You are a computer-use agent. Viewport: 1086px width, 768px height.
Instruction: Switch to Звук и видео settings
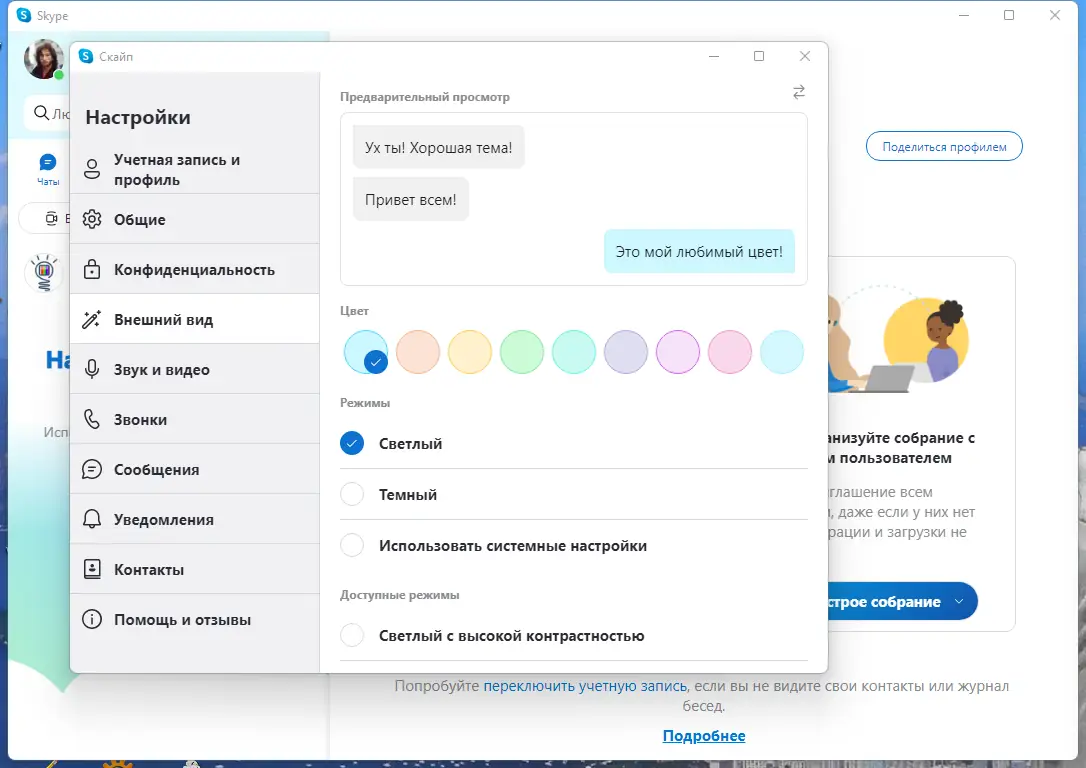(x=195, y=369)
